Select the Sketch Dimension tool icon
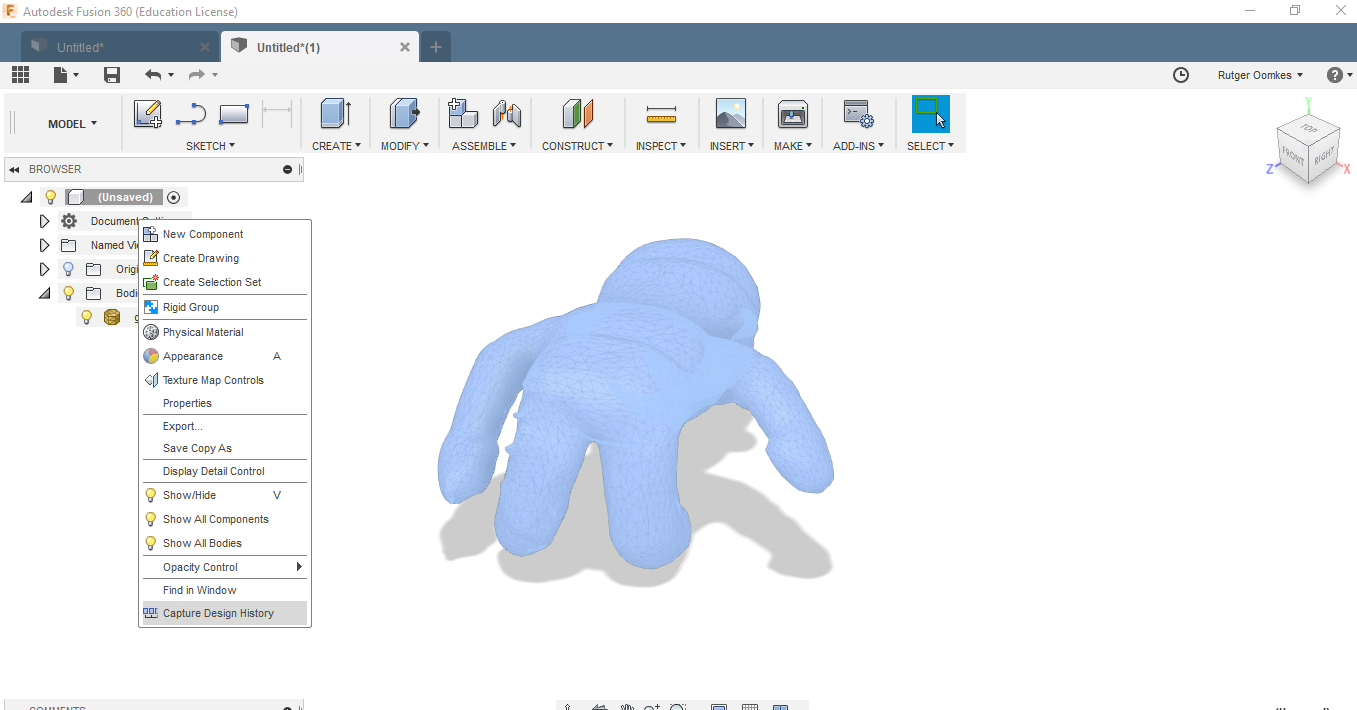Screen dimensions: 1357x710 tap(276, 114)
